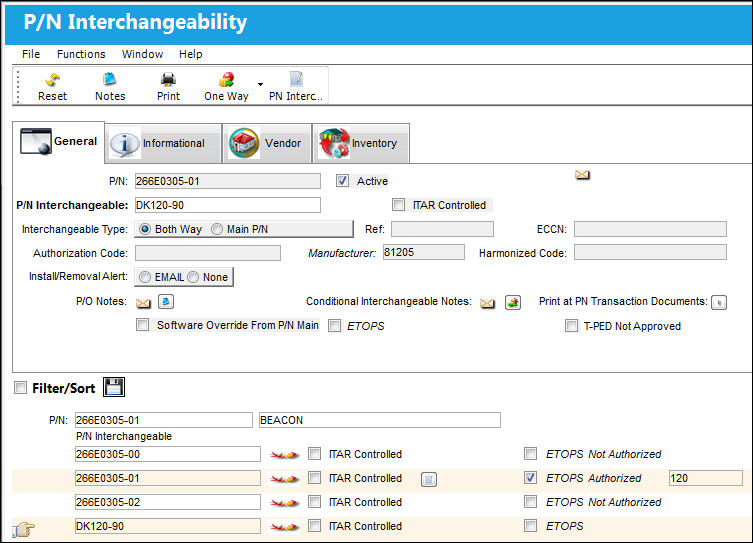Click the Filter P/N field 266E0305-01
This screenshot has height=543, width=753.
tap(164, 420)
